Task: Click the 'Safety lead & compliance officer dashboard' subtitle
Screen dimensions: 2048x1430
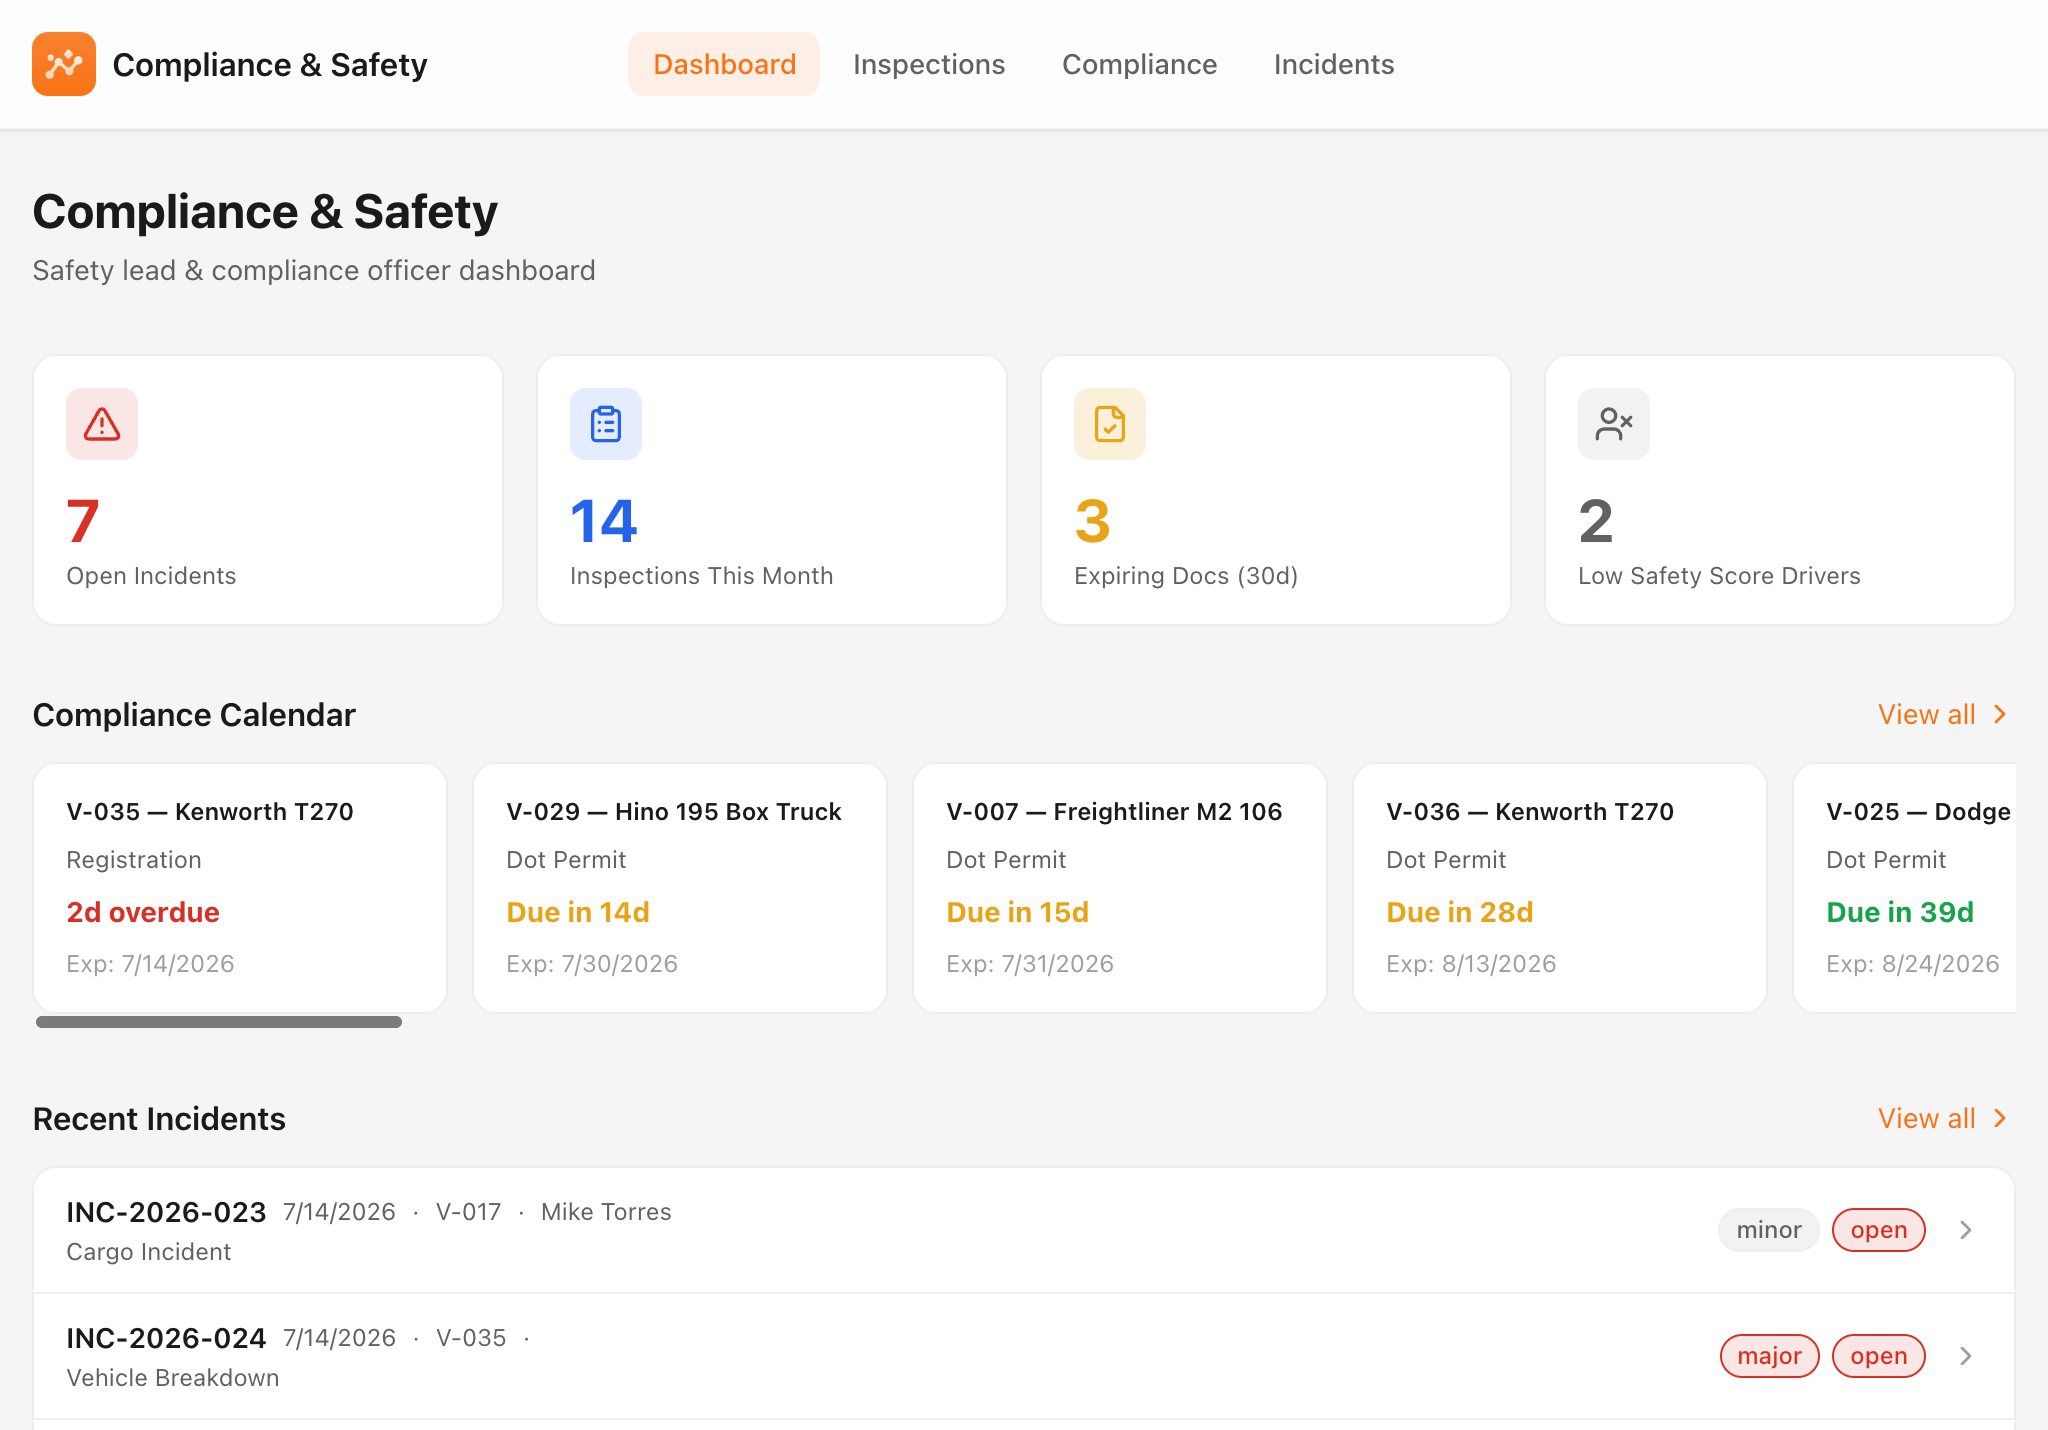Action: click(314, 271)
